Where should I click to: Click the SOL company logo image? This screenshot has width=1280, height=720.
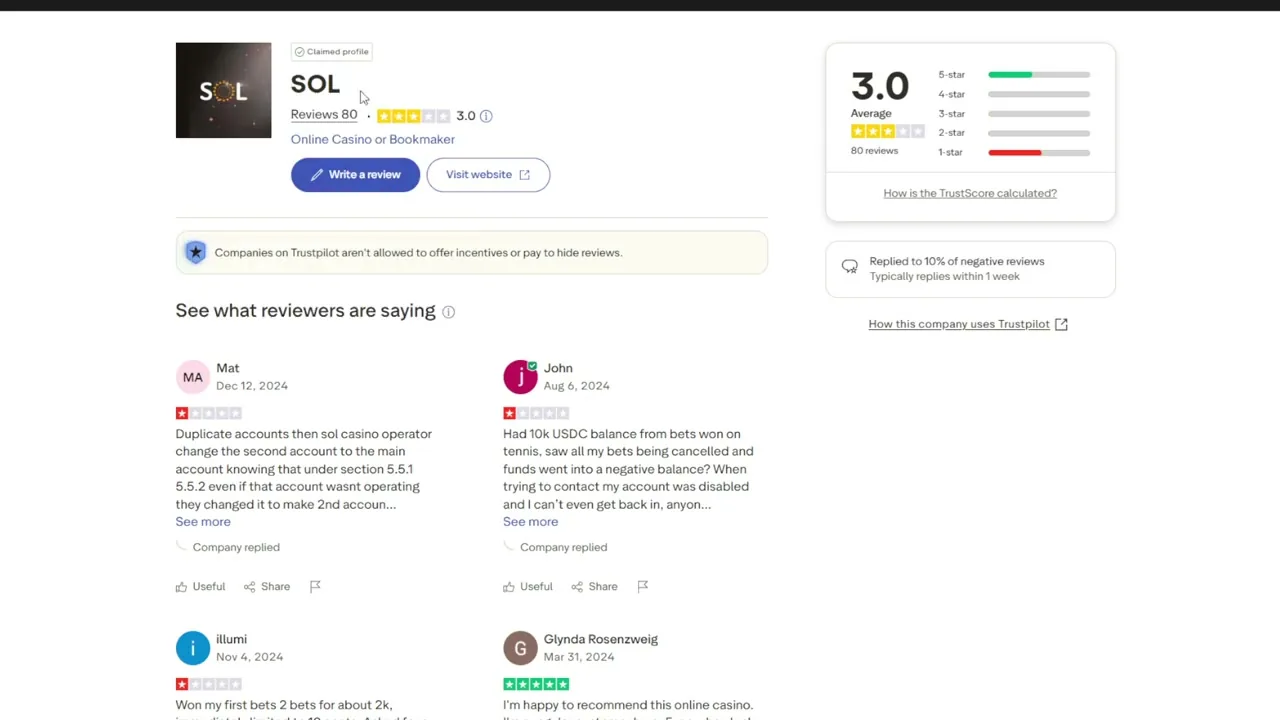[223, 90]
